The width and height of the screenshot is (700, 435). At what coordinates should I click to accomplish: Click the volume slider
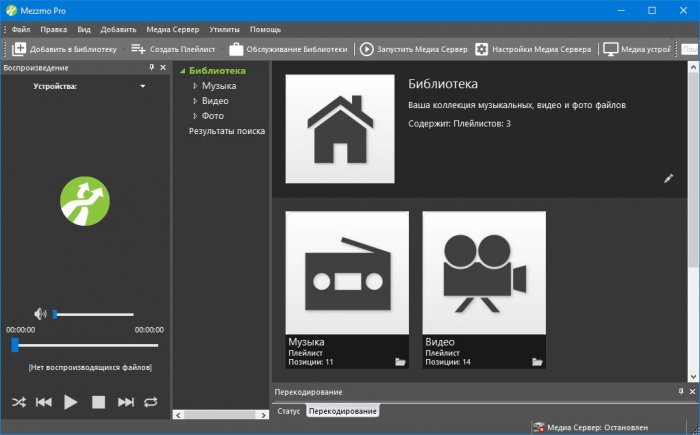click(94, 314)
